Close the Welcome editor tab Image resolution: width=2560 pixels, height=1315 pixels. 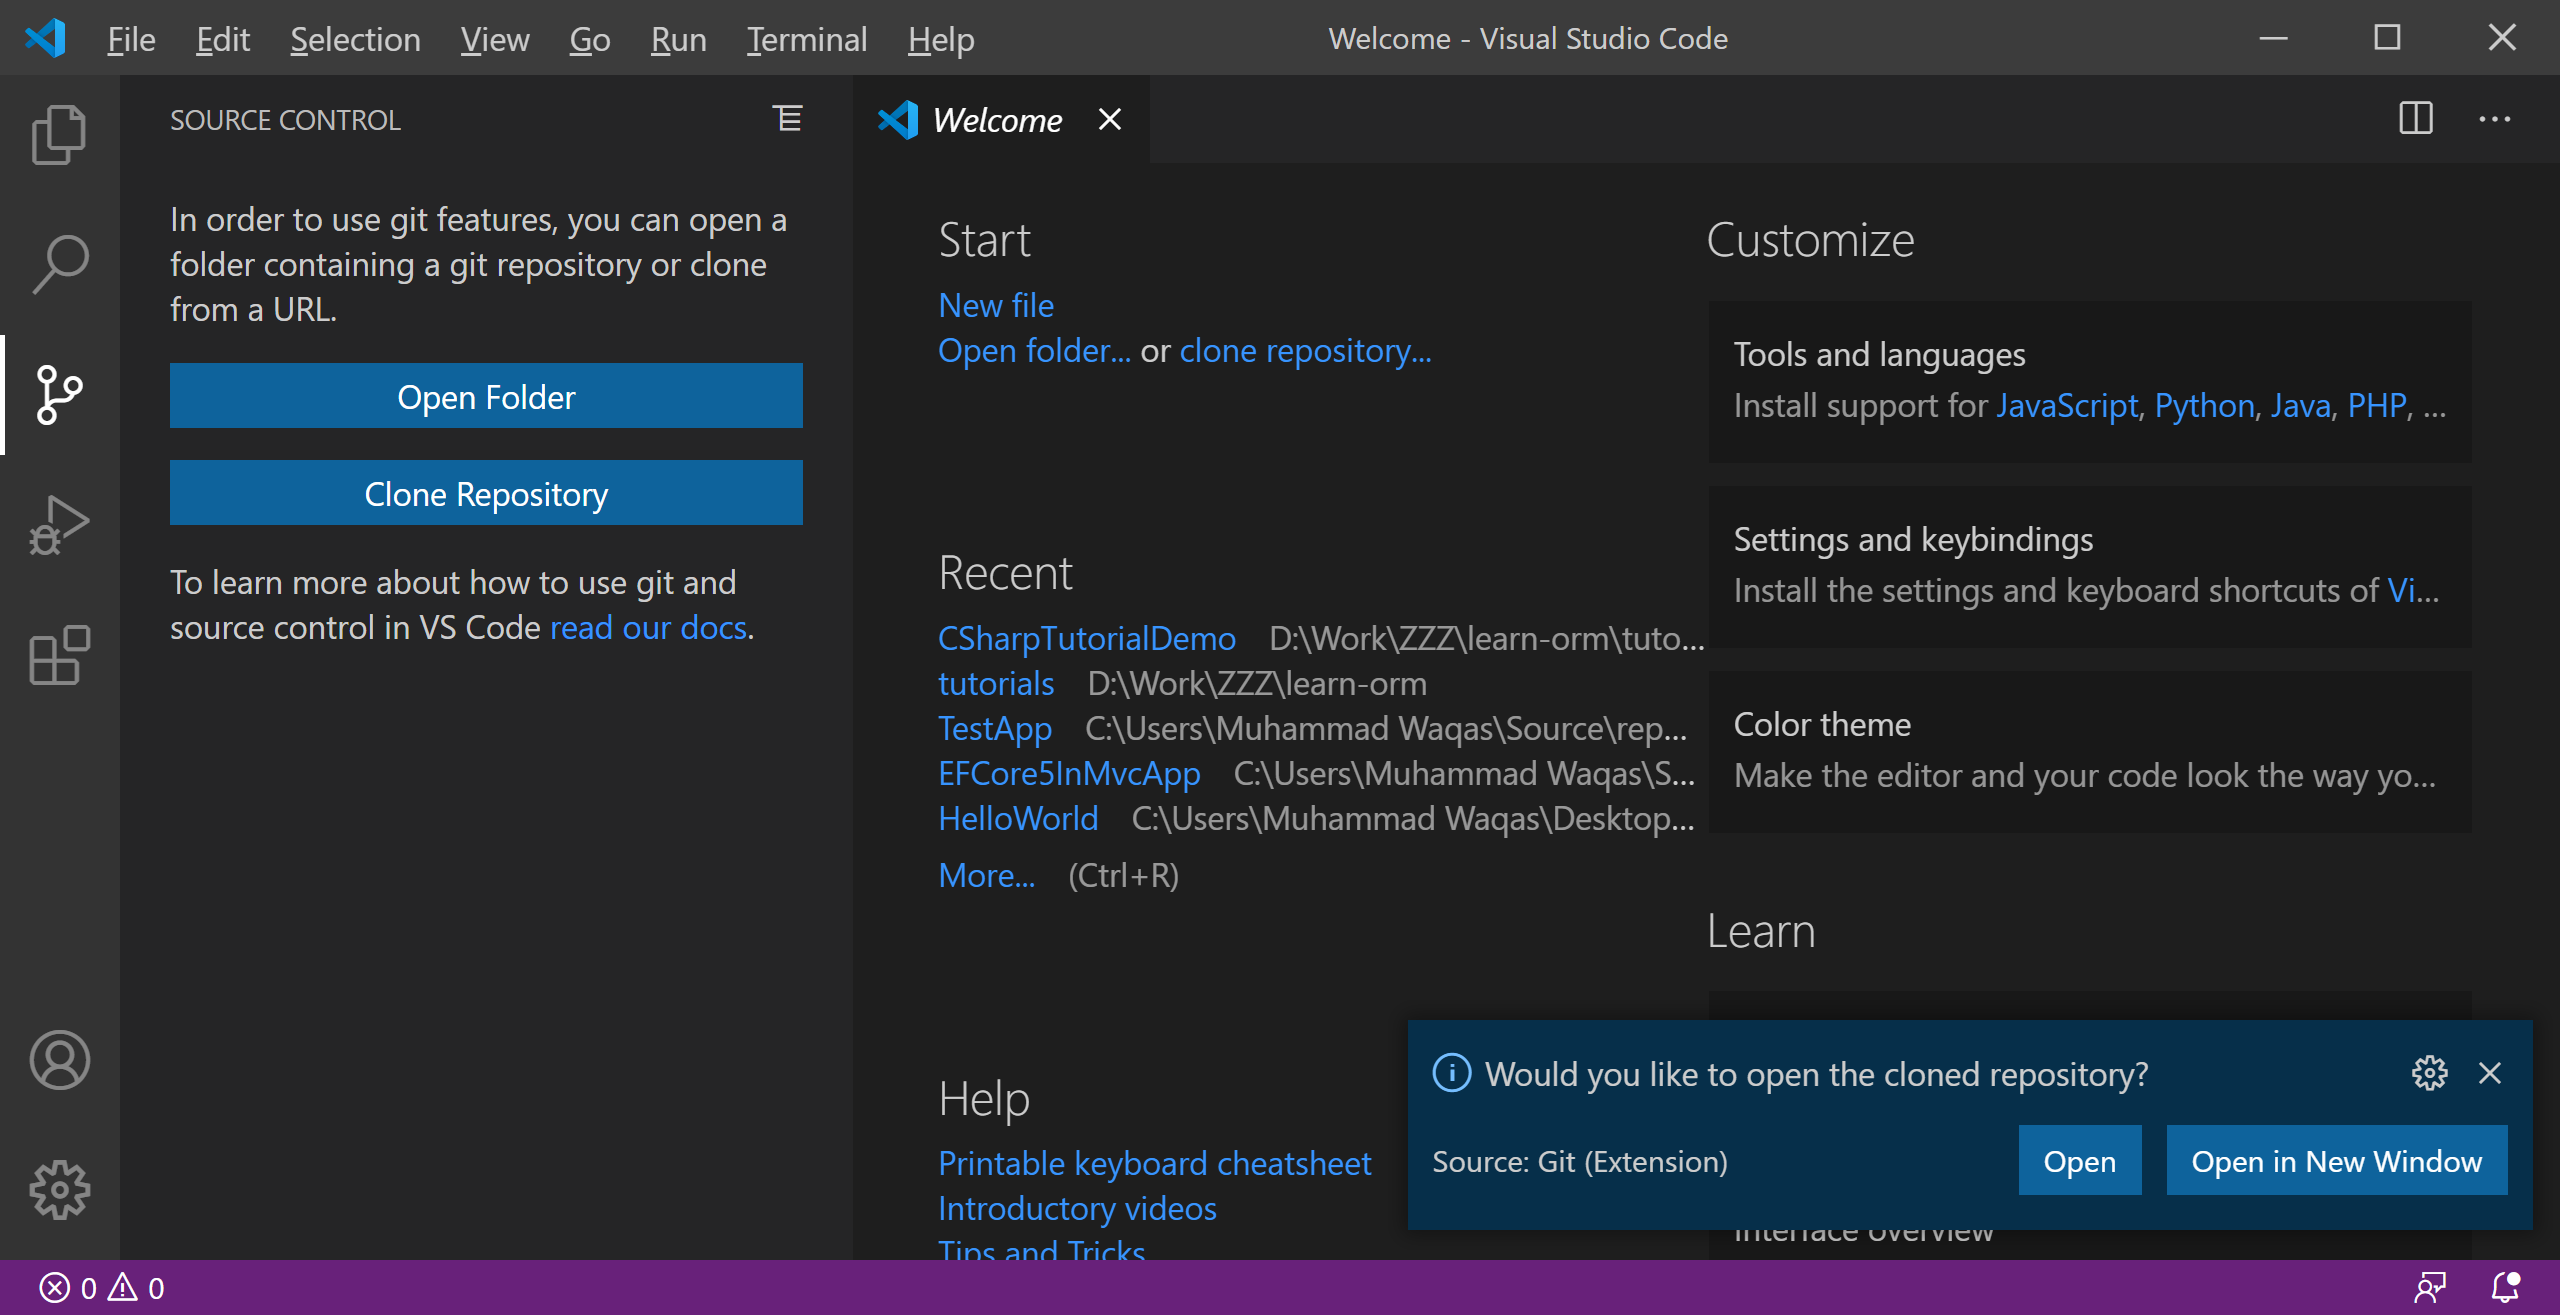point(1110,117)
